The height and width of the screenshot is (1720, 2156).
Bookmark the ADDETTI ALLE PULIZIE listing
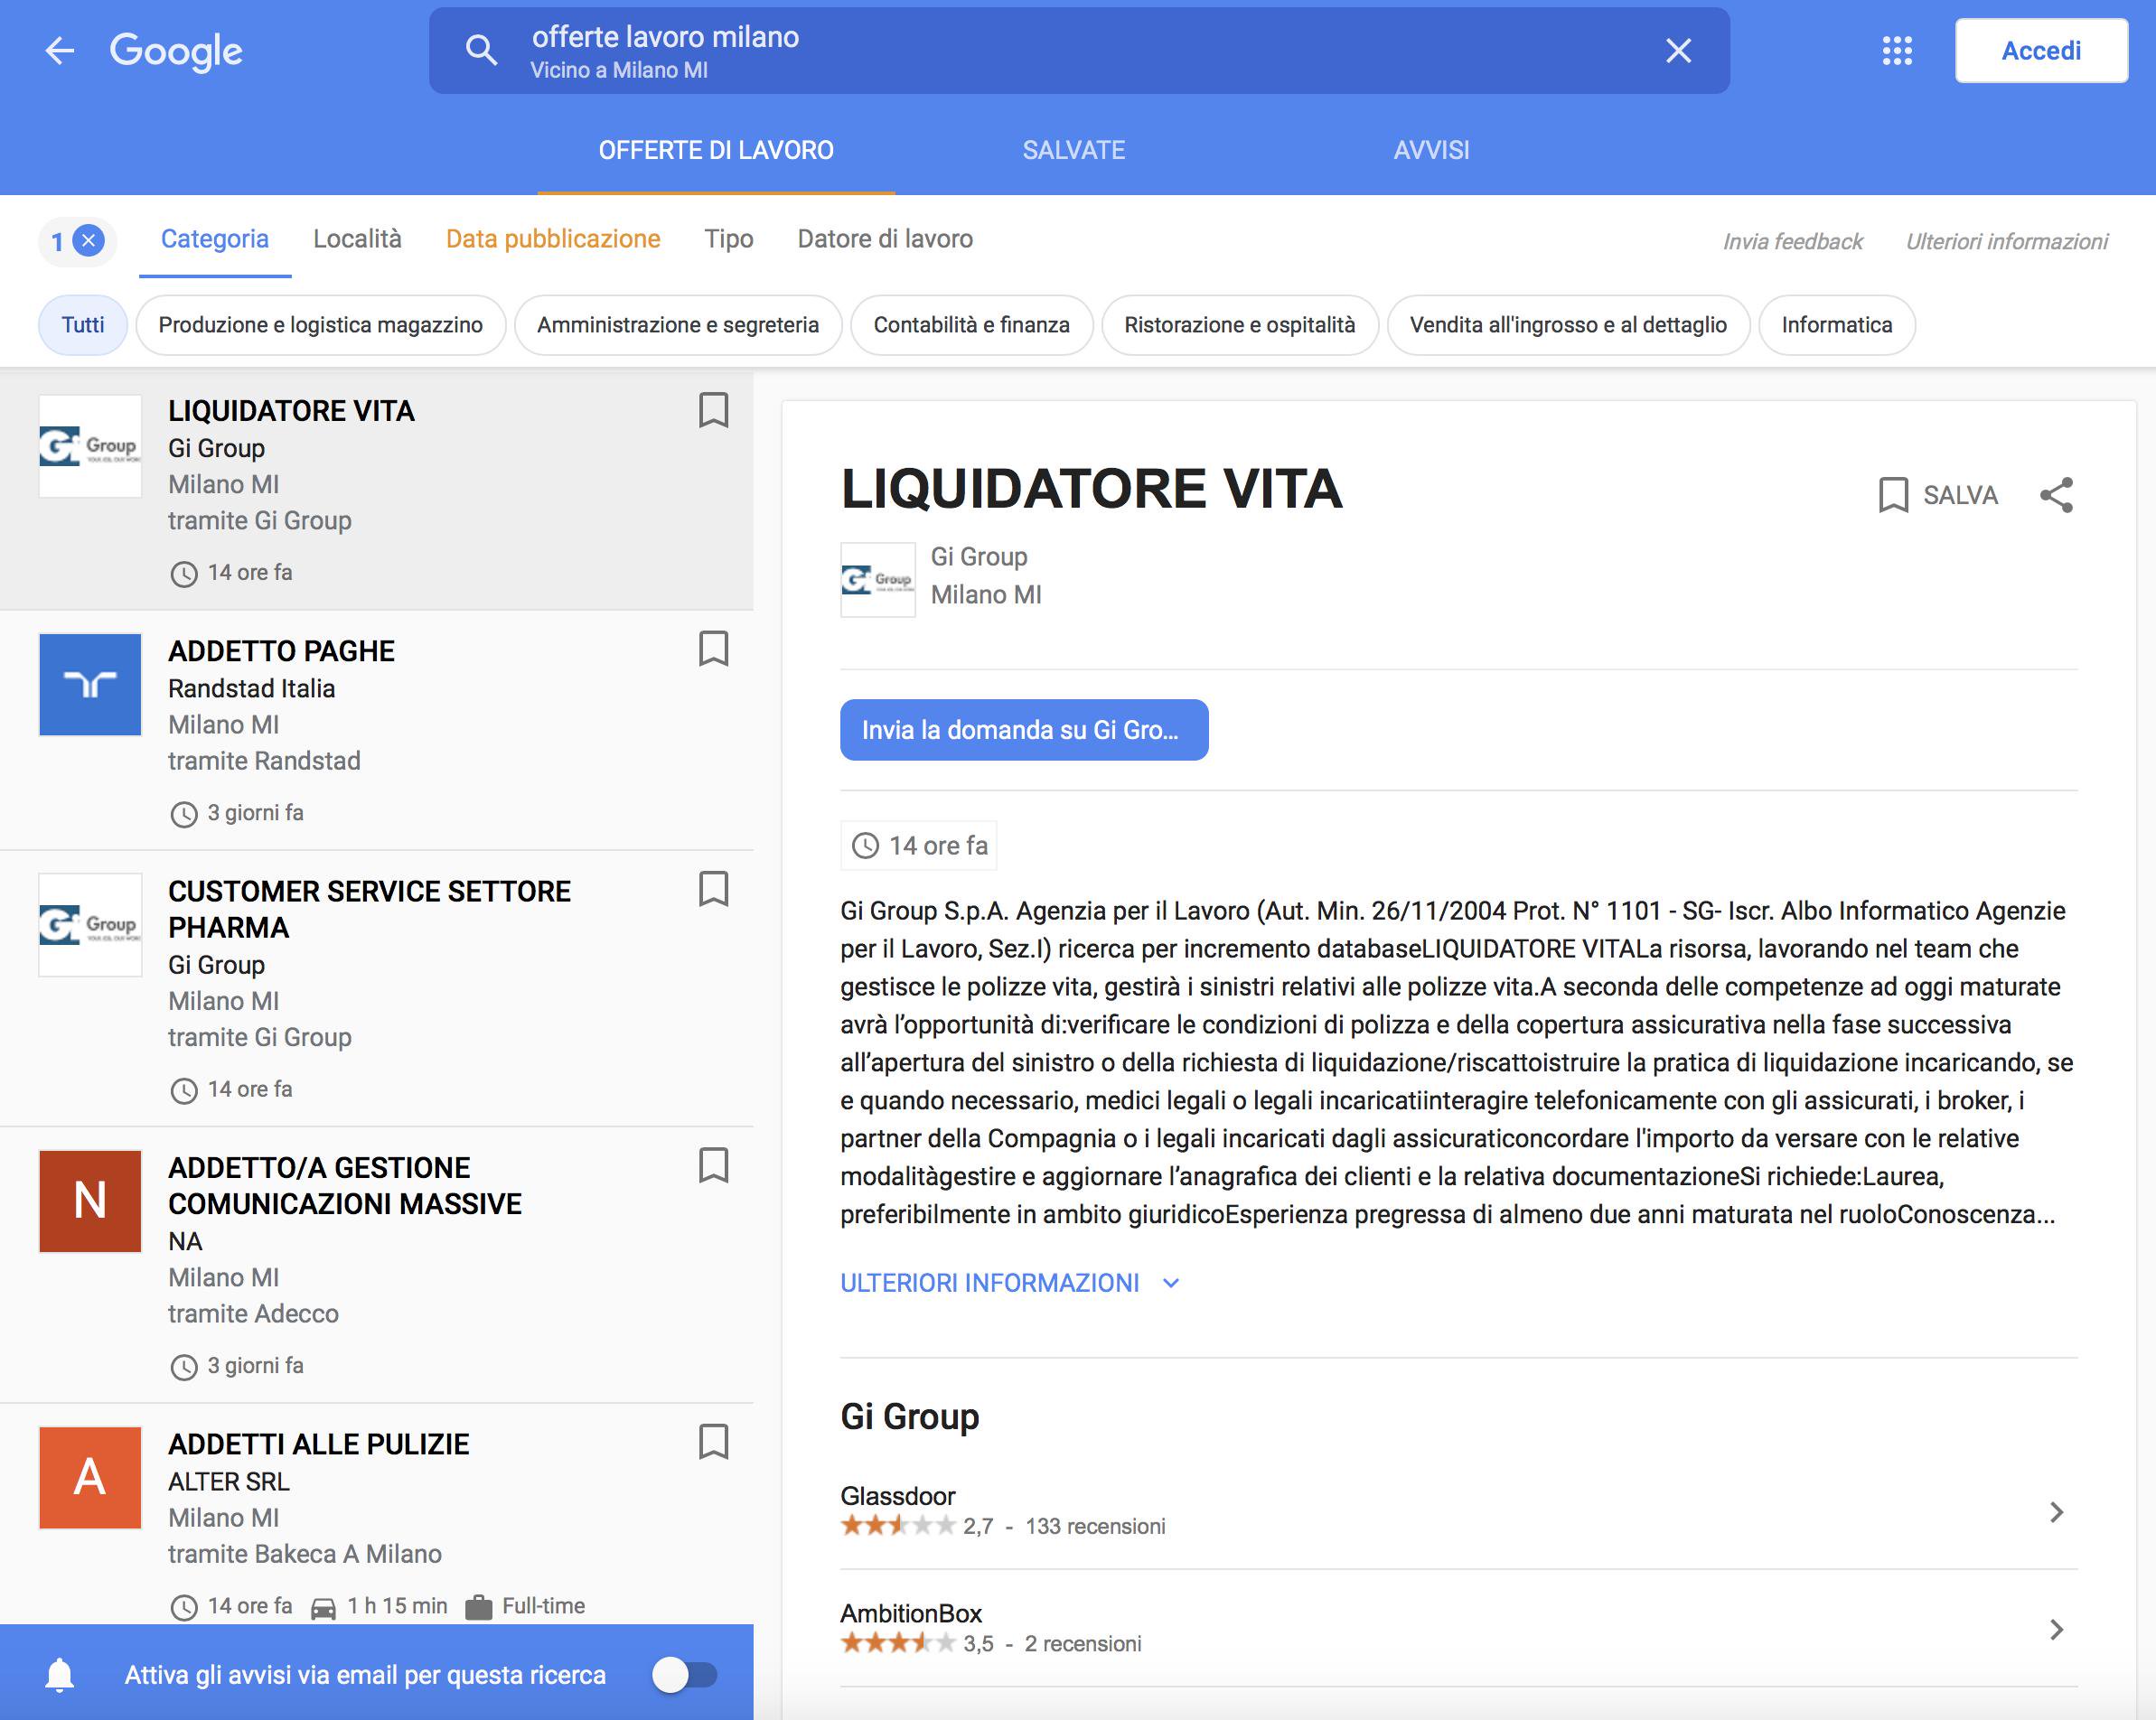coord(713,1442)
